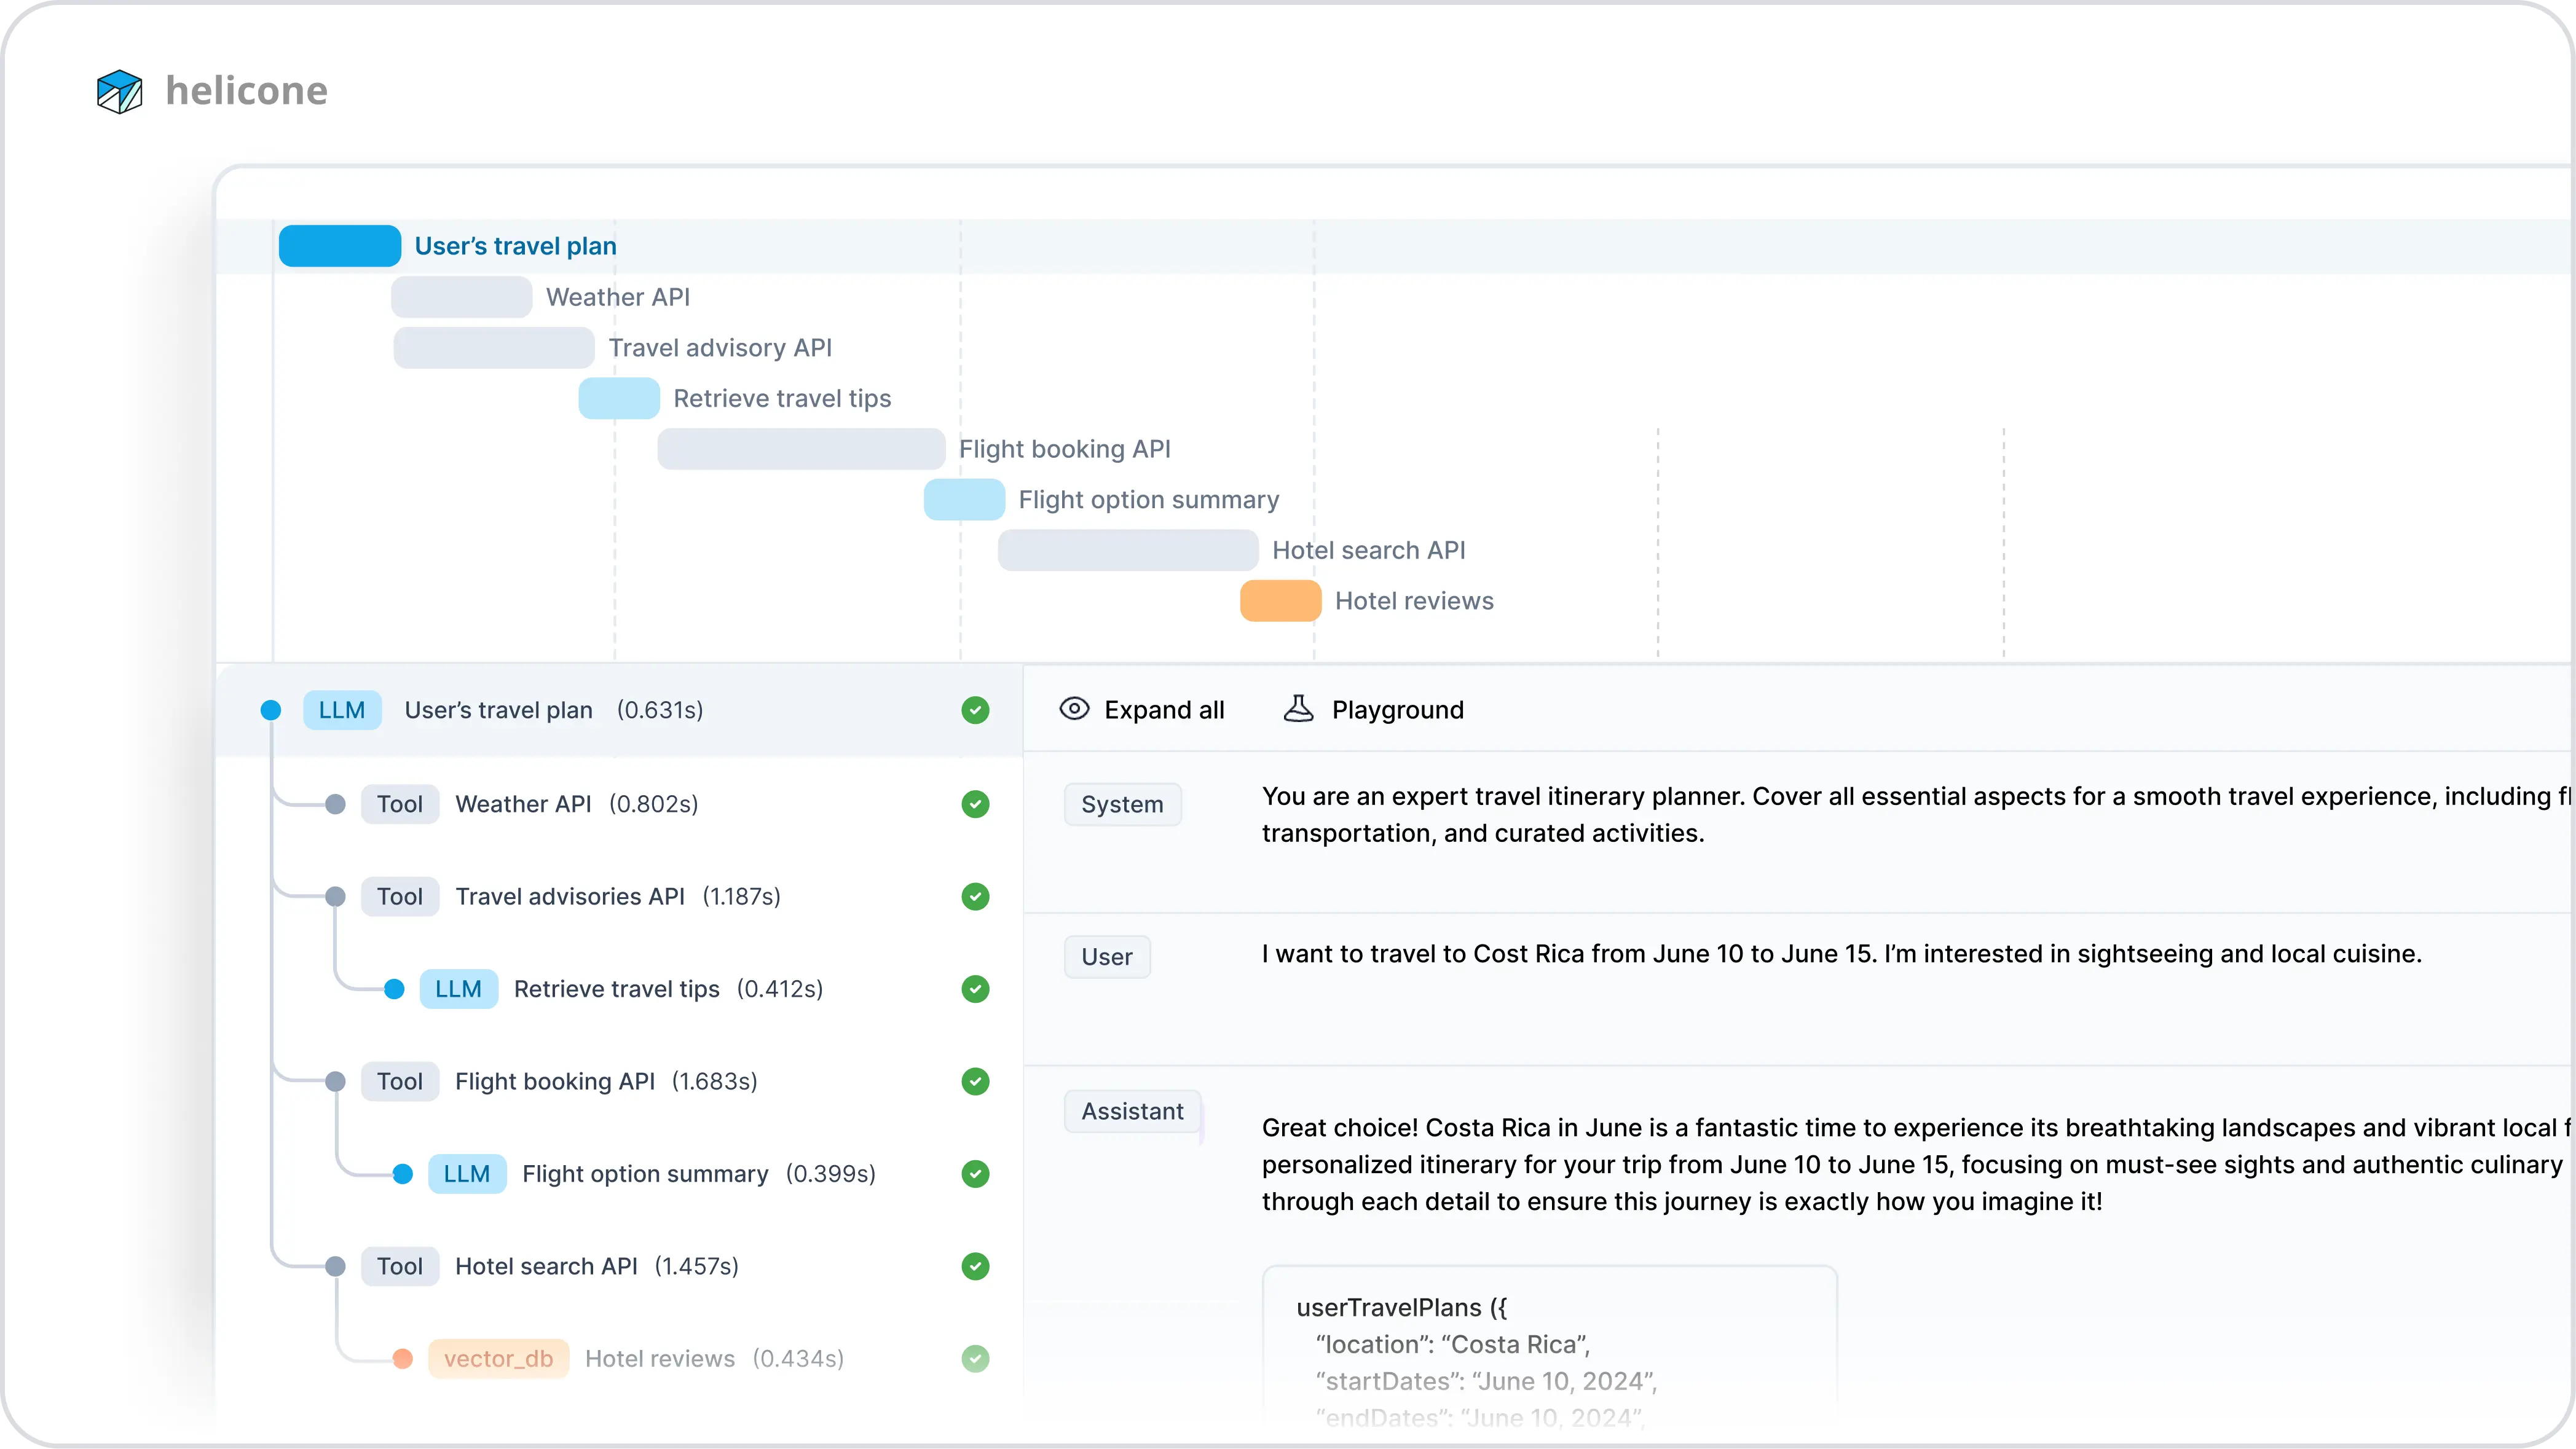Image resolution: width=2576 pixels, height=1449 pixels.
Task: Select the Flight option summary timeline bar
Action: tap(964, 500)
